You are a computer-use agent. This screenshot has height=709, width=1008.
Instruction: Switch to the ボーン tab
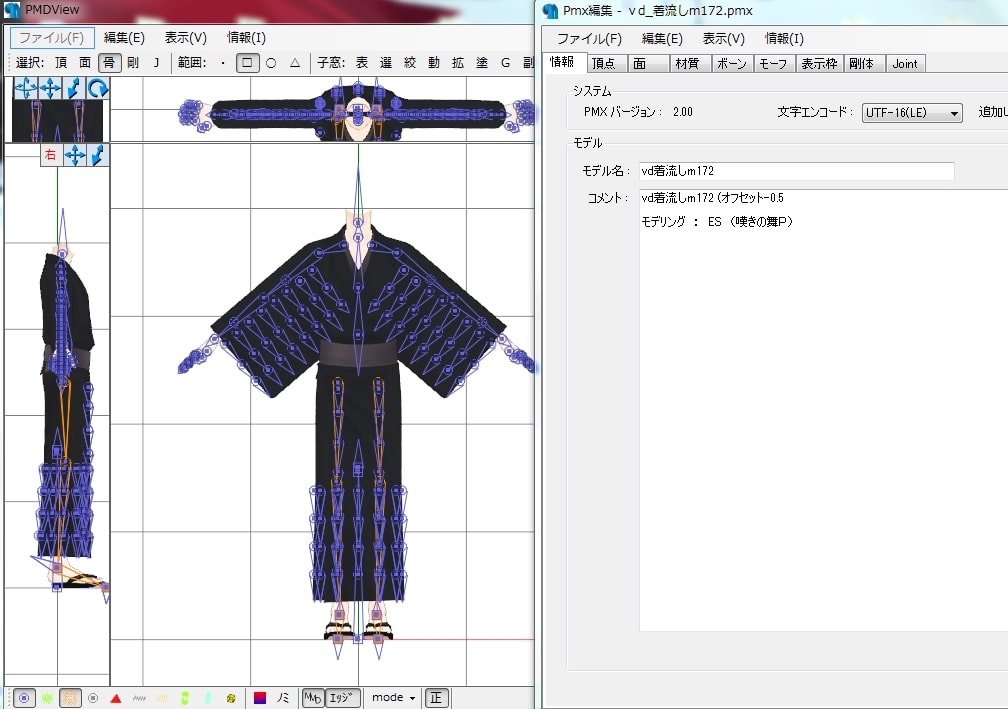tap(732, 63)
